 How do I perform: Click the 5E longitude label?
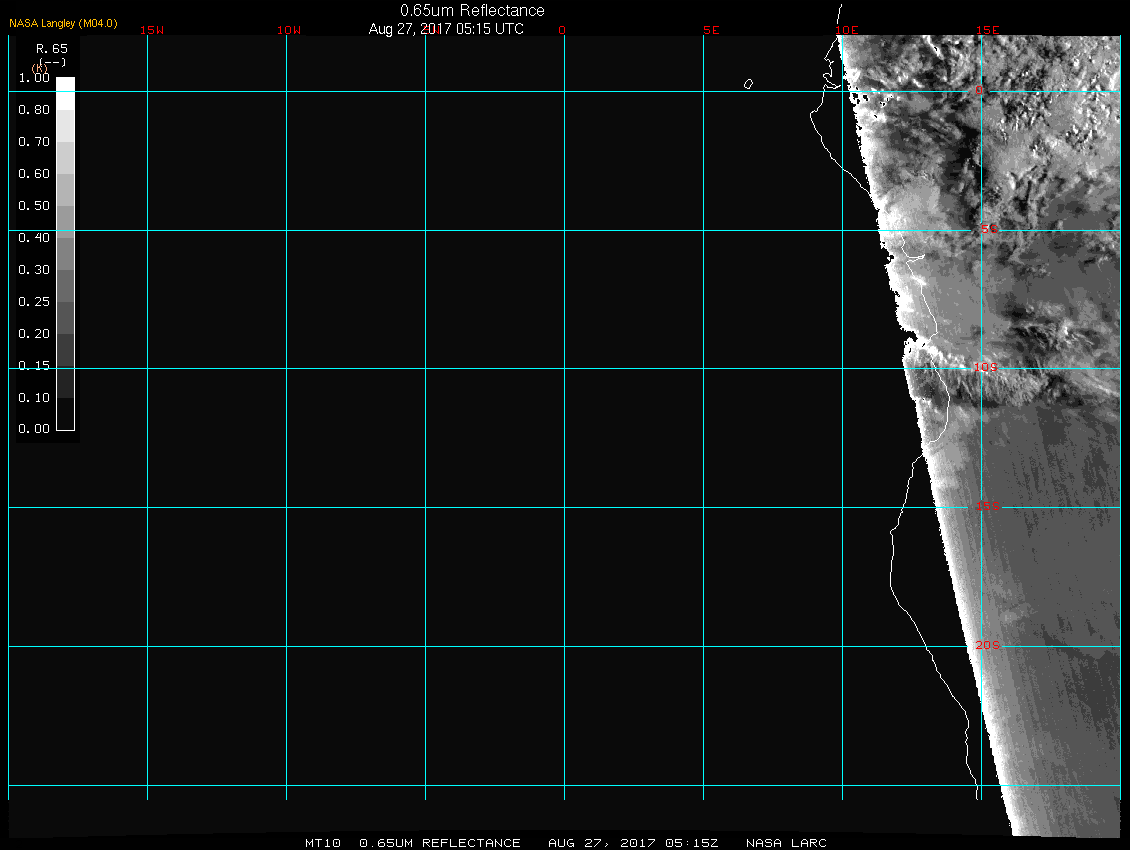coord(711,30)
